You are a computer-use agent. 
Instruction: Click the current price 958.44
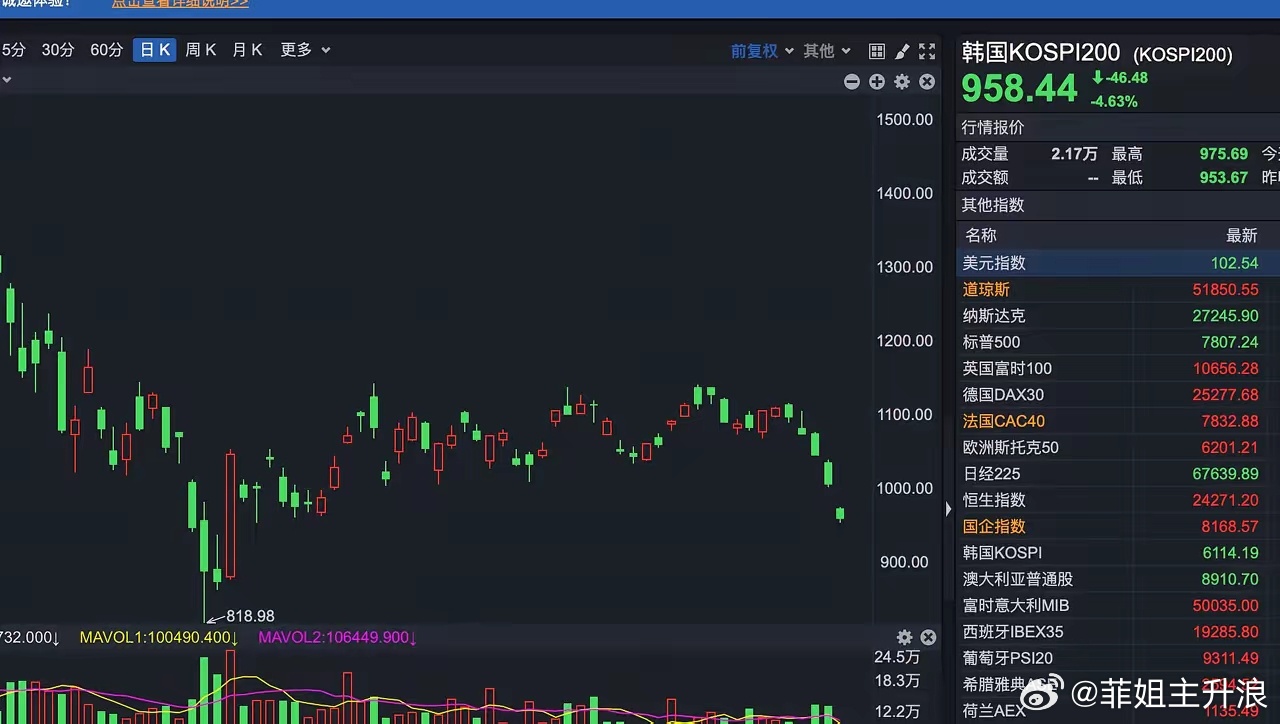click(1019, 89)
